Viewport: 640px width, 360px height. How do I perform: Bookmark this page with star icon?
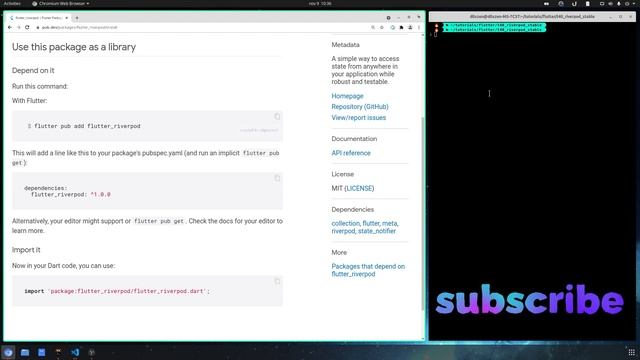pyautogui.click(x=382, y=27)
